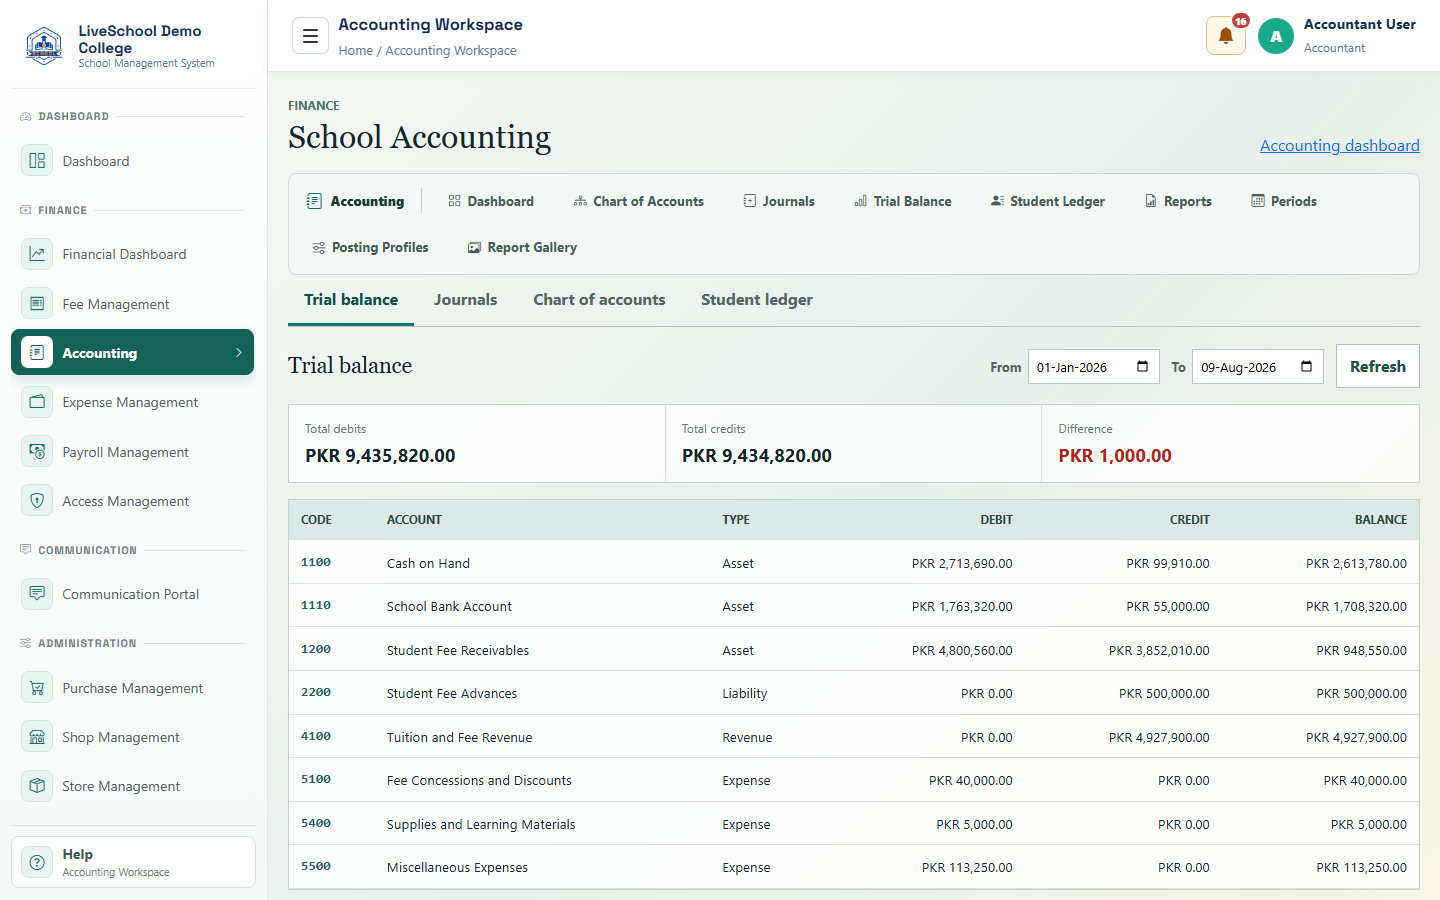
Task: Click debit value PKR 4,800,560.00
Action: click(962, 651)
